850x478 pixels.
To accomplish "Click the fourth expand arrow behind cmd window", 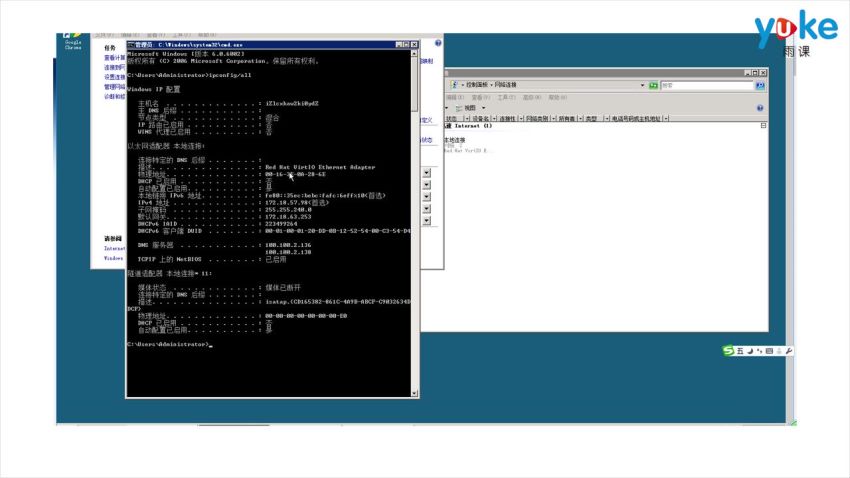I will coord(427,209).
